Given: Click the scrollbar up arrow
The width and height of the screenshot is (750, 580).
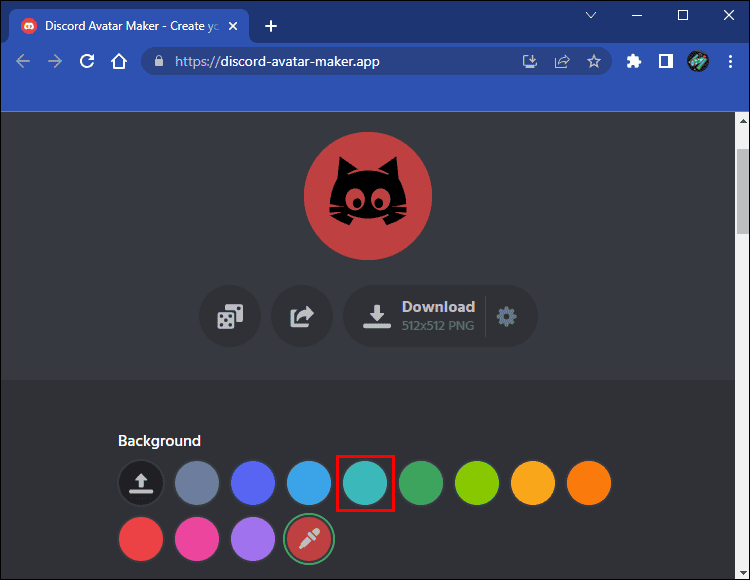Looking at the screenshot, I should [742, 120].
